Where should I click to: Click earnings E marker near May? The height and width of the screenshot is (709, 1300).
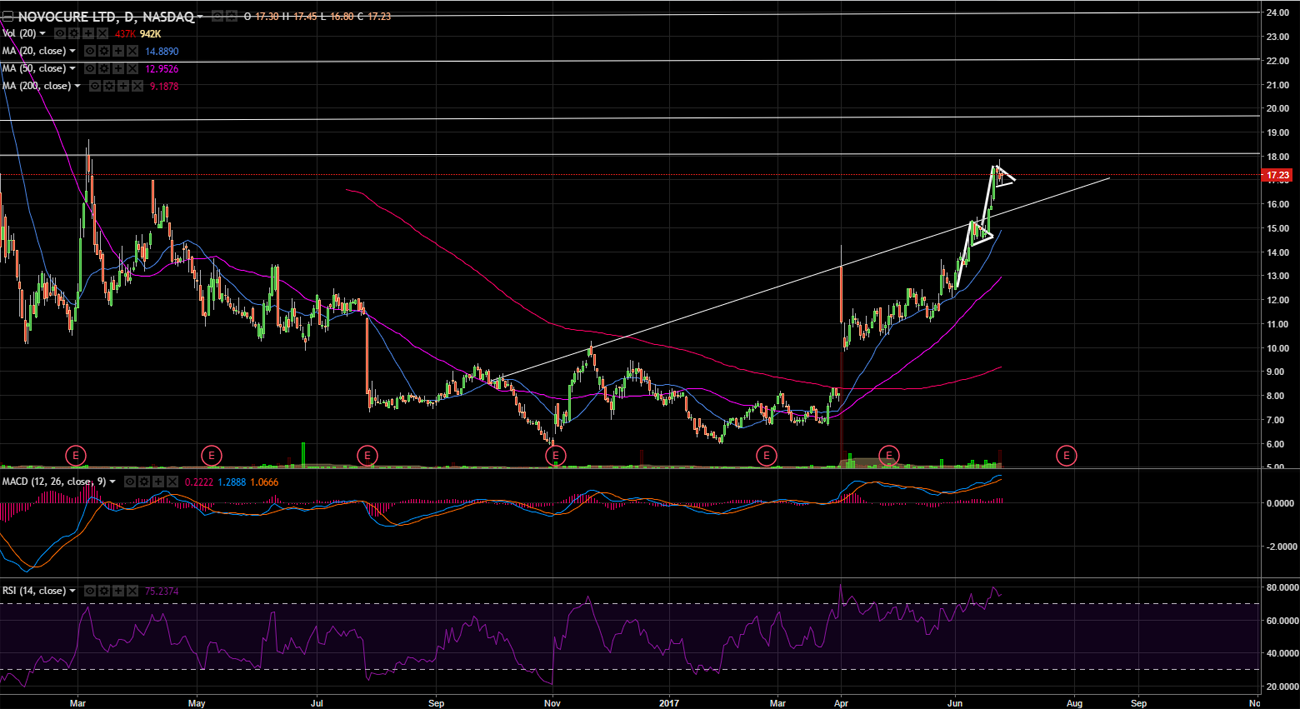pyautogui.click(x=211, y=456)
